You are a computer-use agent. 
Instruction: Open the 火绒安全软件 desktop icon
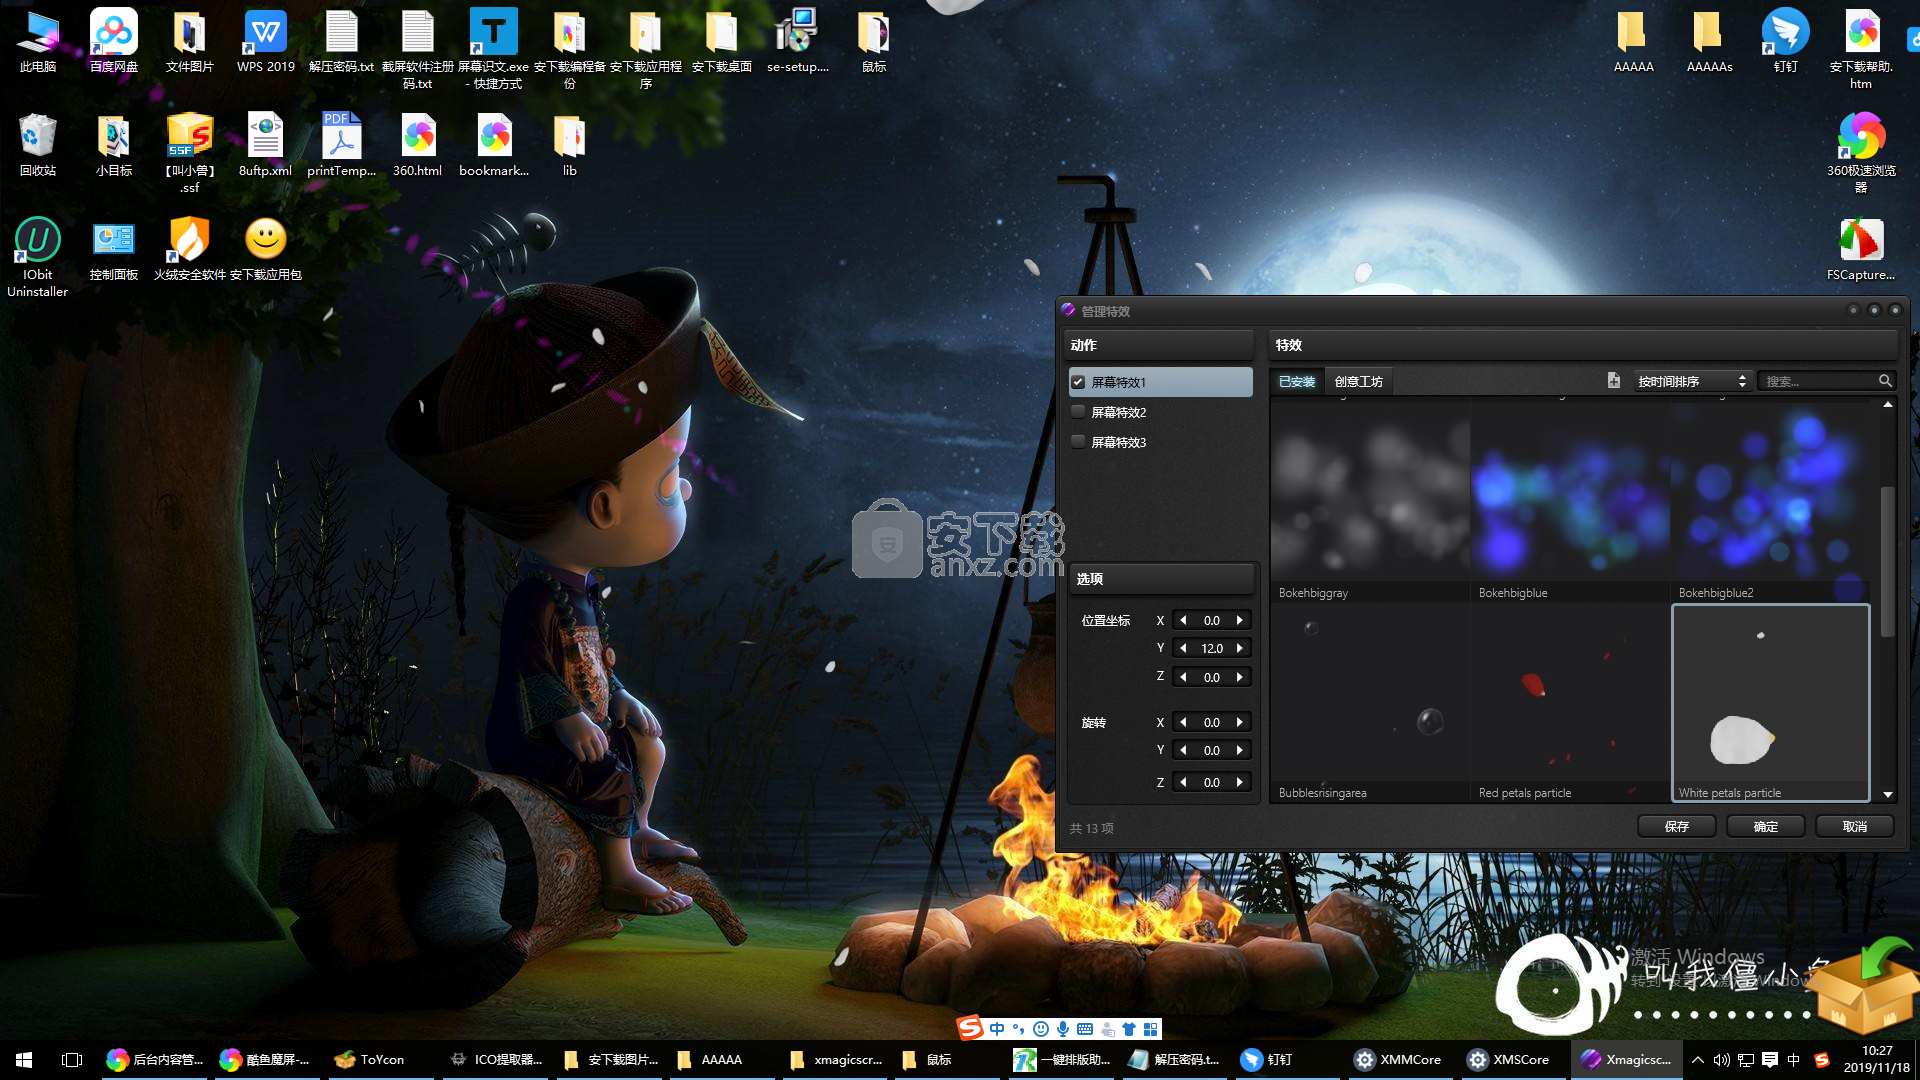click(190, 249)
